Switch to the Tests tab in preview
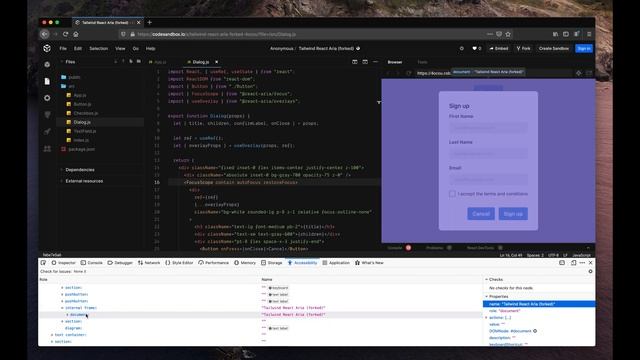 422,62
